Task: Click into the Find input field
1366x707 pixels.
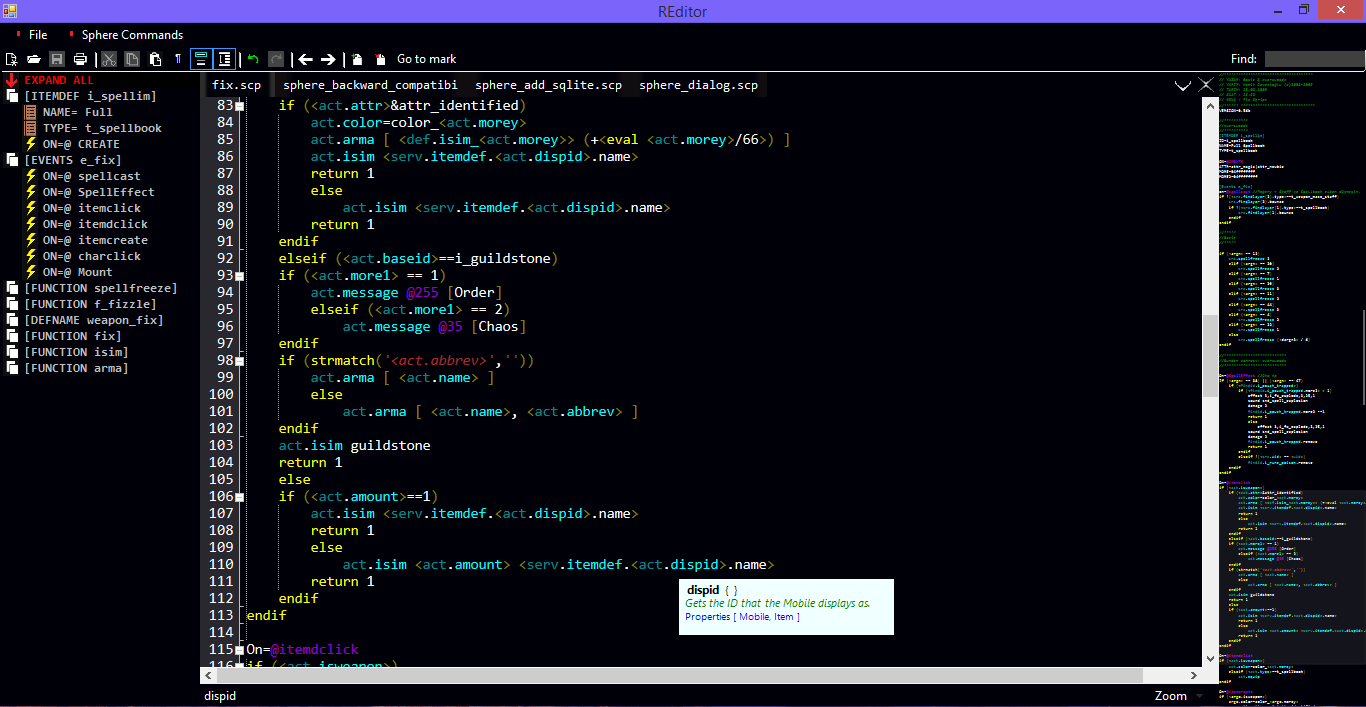Action: tap(1313, 59)
